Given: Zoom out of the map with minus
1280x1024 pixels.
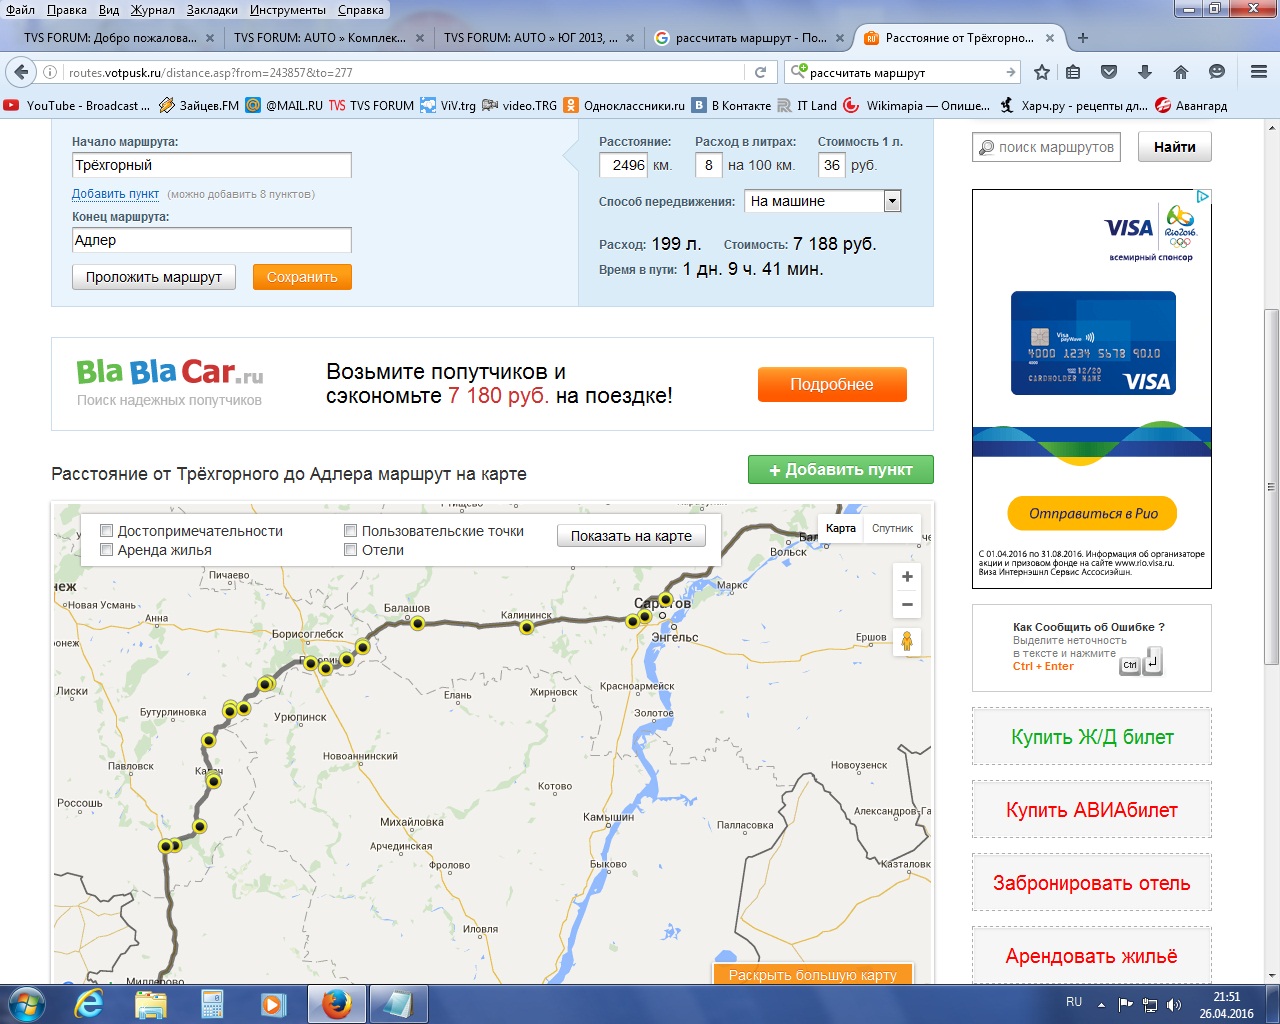Looking at the screenshot, I should pyautogui.click(x=907, y=604).
